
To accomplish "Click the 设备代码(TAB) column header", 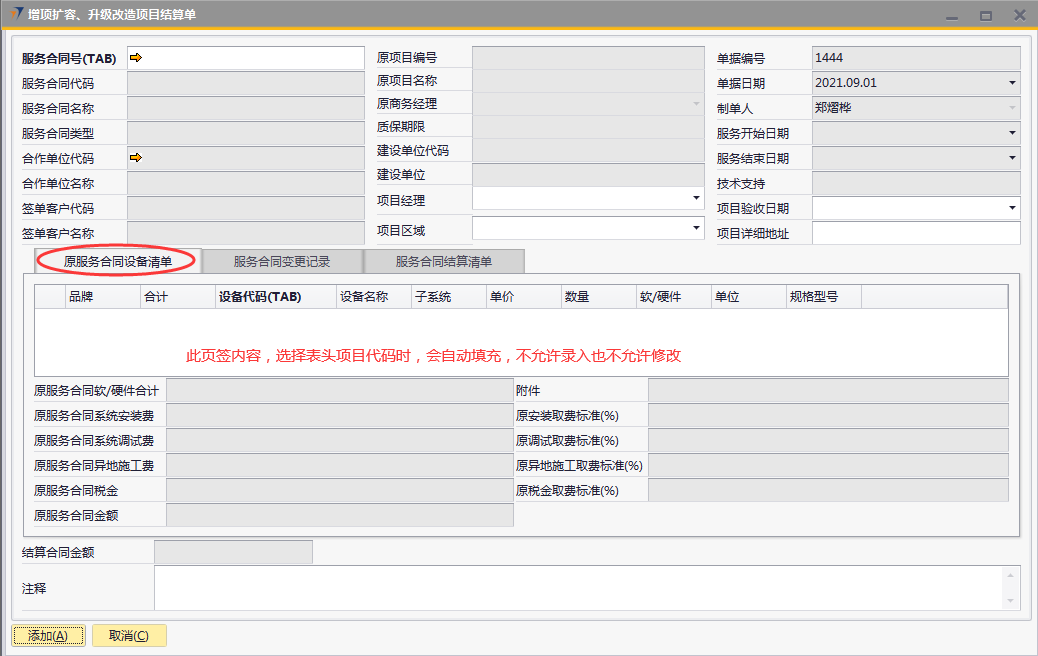I will pyautogui.click(x=260, y=297).
